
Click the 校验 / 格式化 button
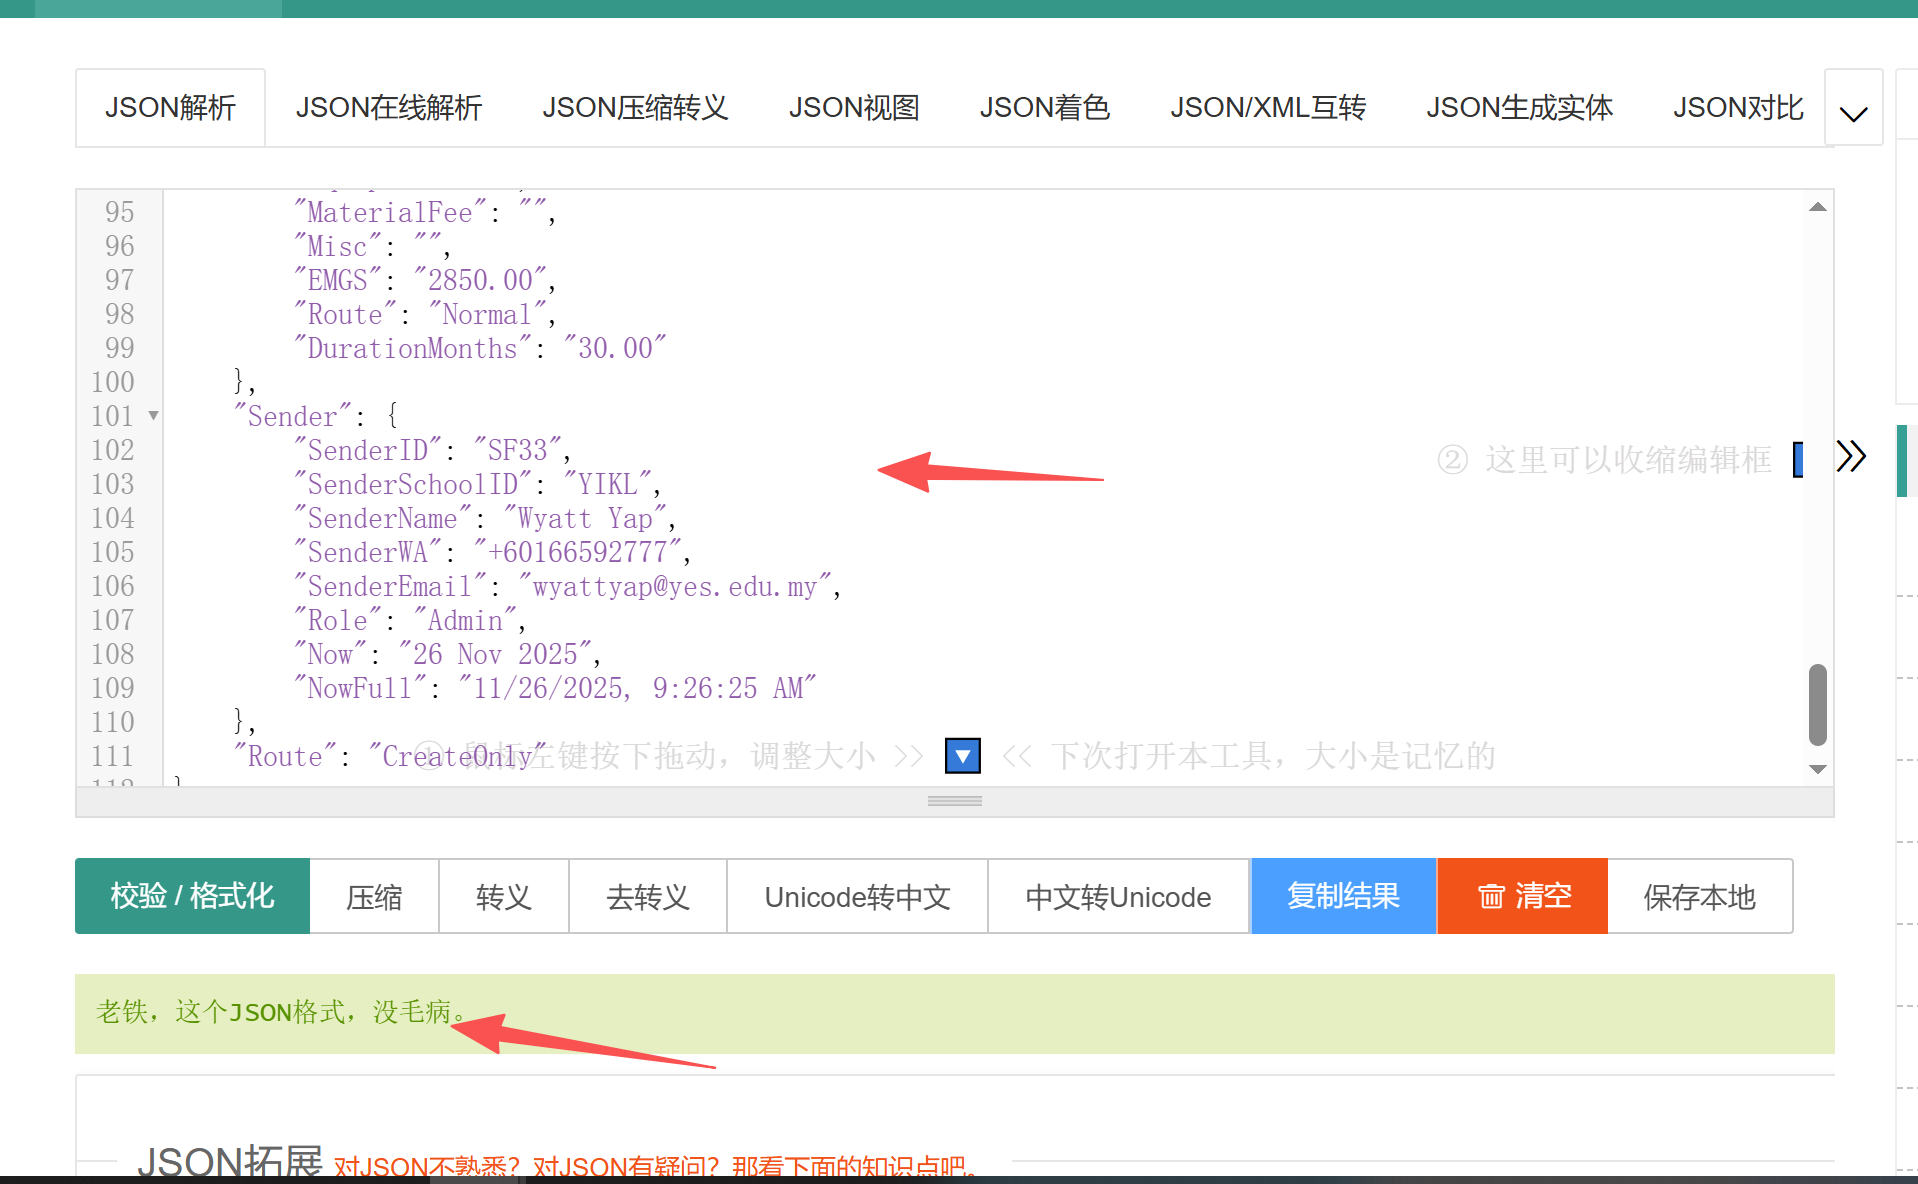tap(192, 896)
